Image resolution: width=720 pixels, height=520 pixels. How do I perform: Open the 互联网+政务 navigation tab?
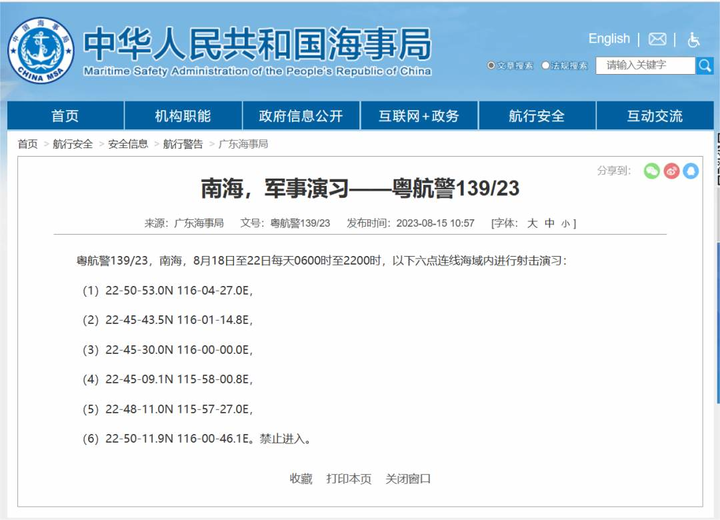click(x=419, y=116)
